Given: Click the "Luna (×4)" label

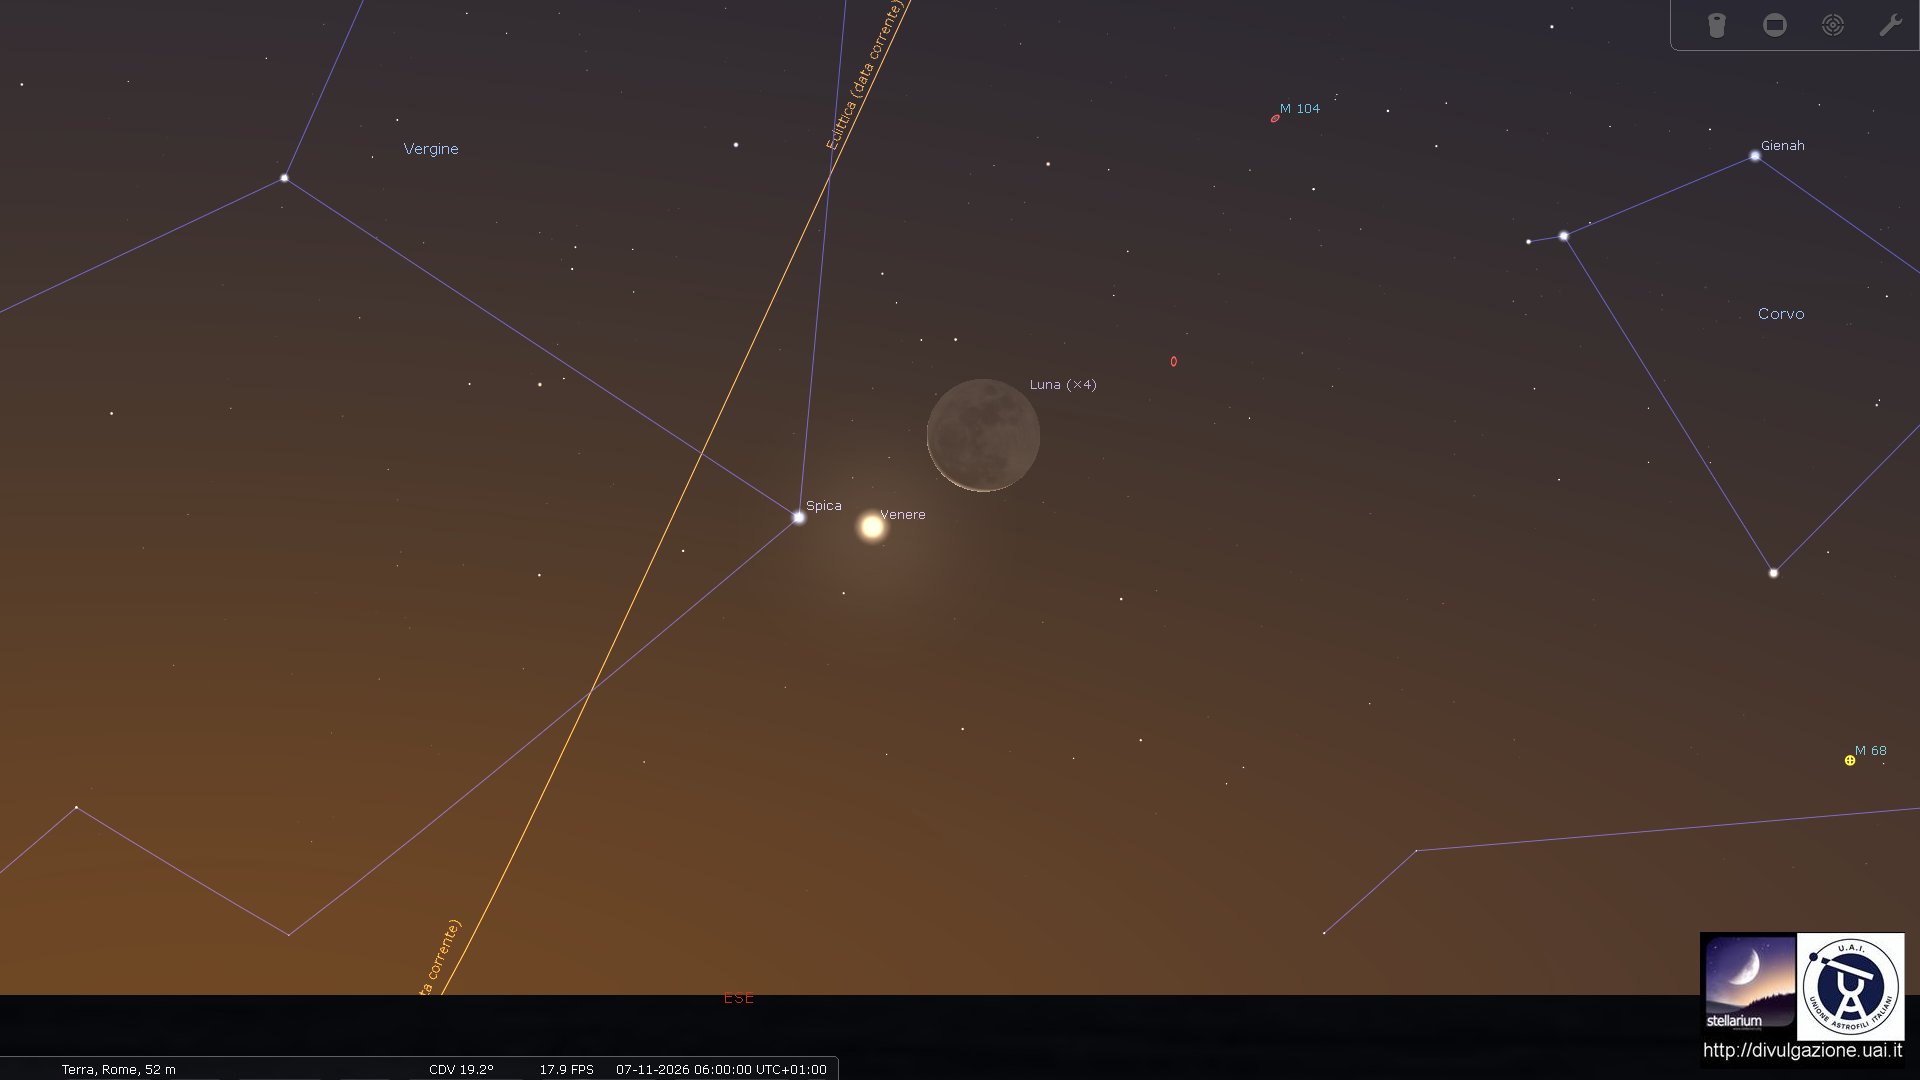Looking at the screenshot, I should pos(1063,385).
